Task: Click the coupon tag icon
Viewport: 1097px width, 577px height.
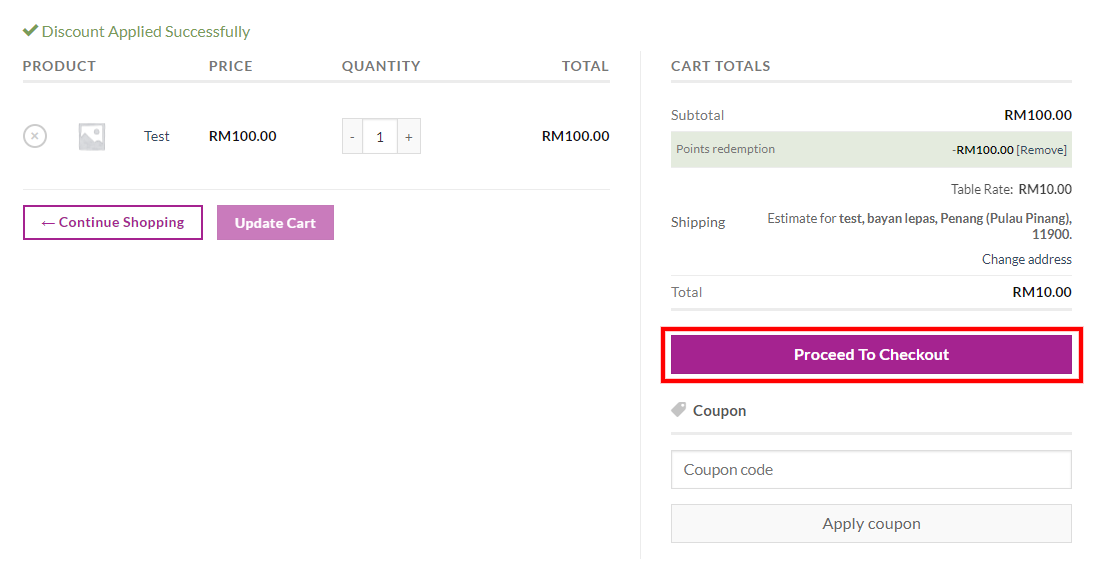Action: coord(678,410)
